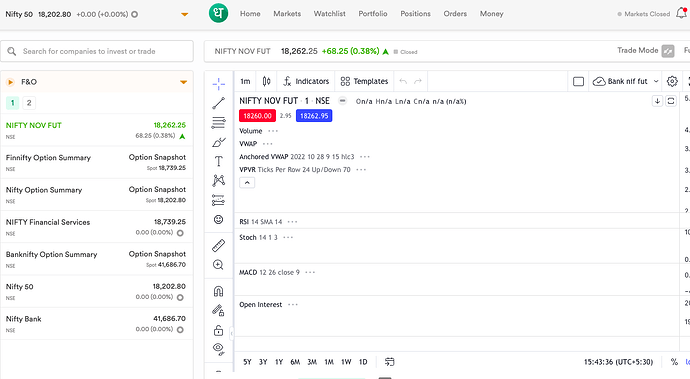Toggle lock all drawing tools

(x=218, y=330)
